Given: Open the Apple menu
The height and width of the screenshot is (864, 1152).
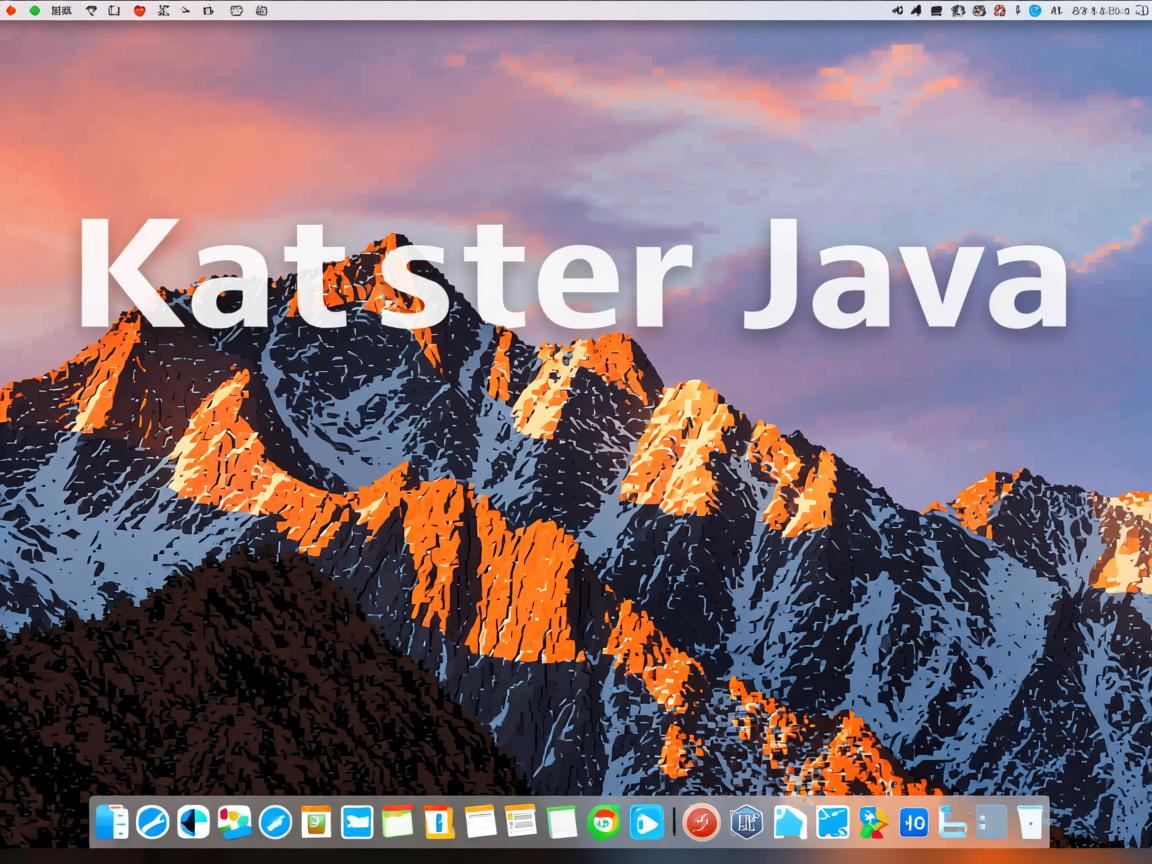Looking at the screenshot, I should pos(10,11).
